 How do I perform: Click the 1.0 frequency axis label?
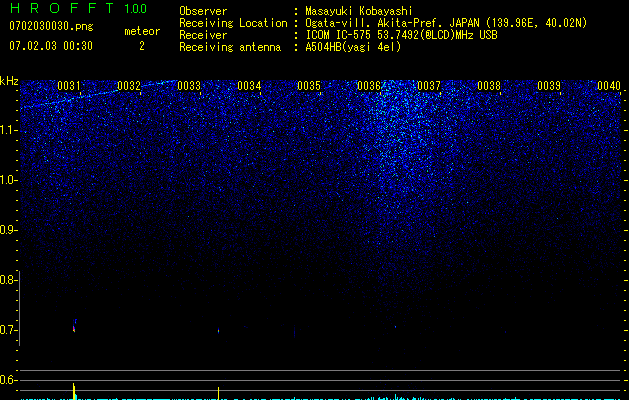8,180
